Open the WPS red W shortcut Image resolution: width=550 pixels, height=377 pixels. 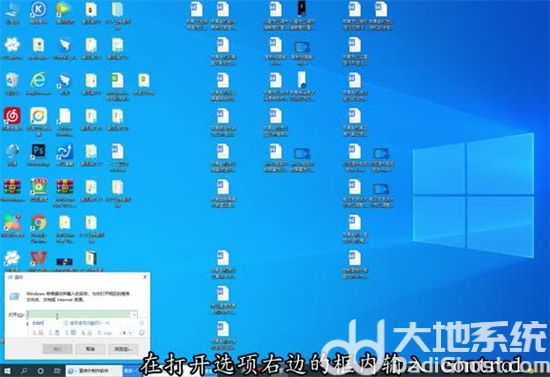point(39,261)
